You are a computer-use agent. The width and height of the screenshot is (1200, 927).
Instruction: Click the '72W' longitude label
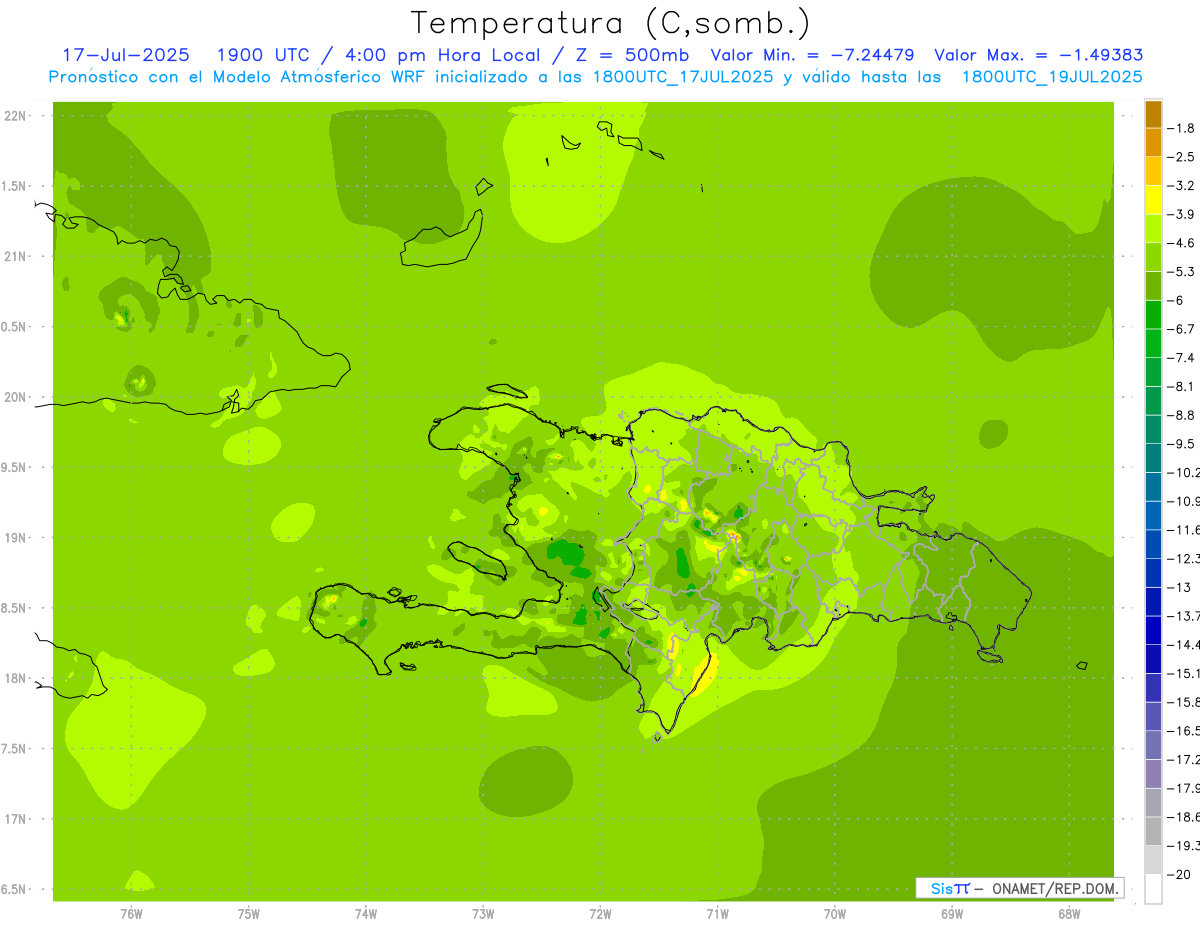click(600, 915)
